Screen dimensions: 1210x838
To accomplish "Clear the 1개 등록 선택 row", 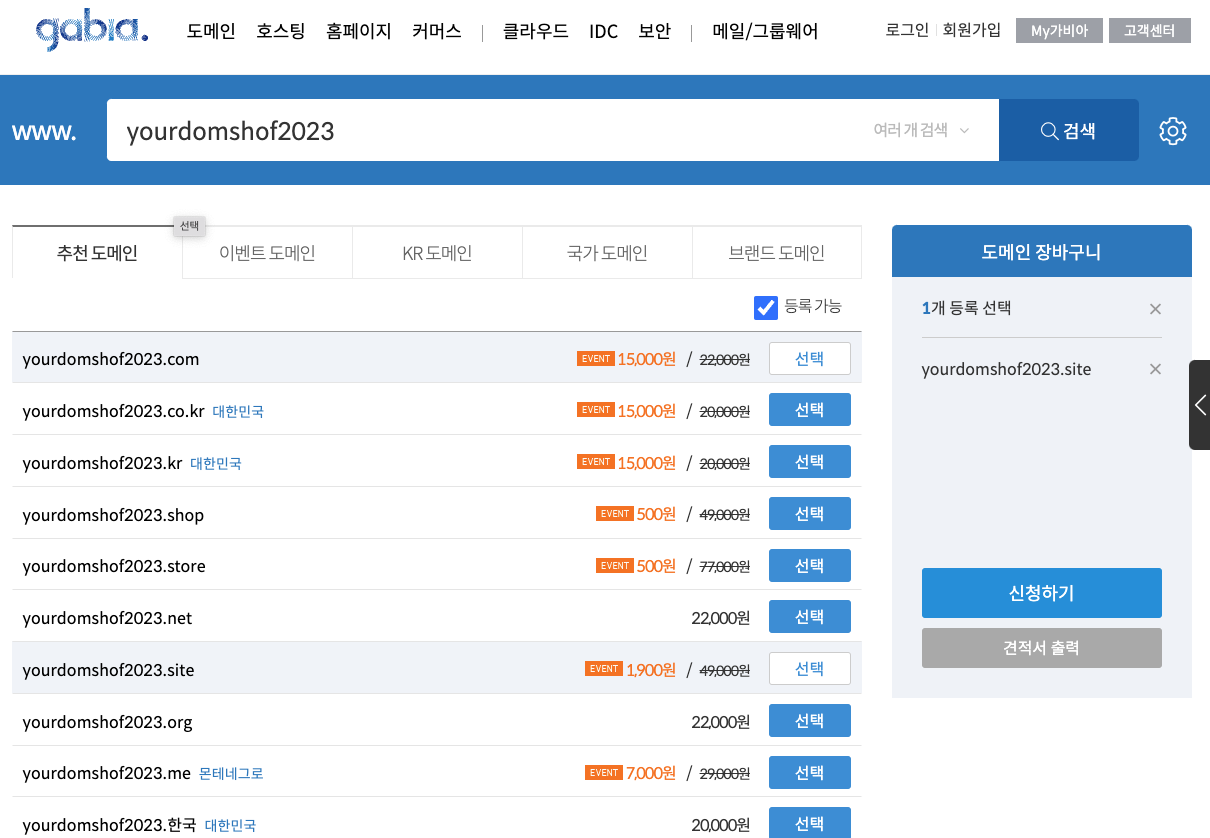I will click(x=1155, y=309).
